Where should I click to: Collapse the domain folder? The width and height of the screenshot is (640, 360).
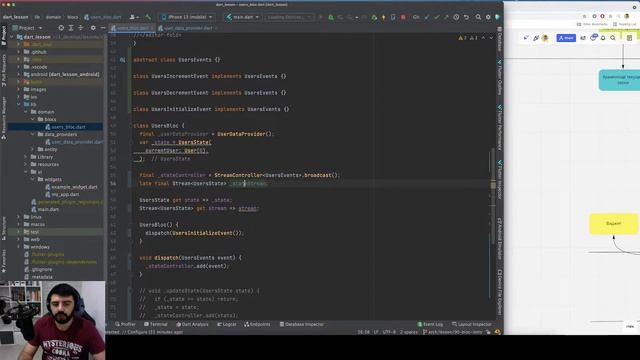point(26,112)
